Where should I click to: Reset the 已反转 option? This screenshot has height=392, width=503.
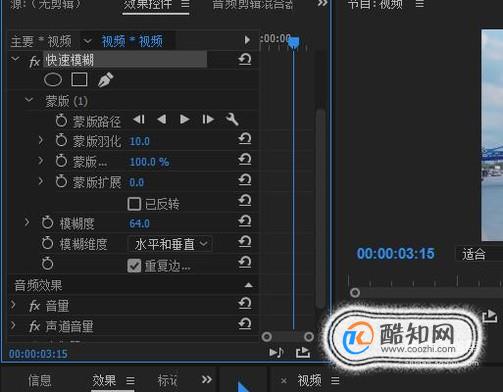click(x=245, y=200)
